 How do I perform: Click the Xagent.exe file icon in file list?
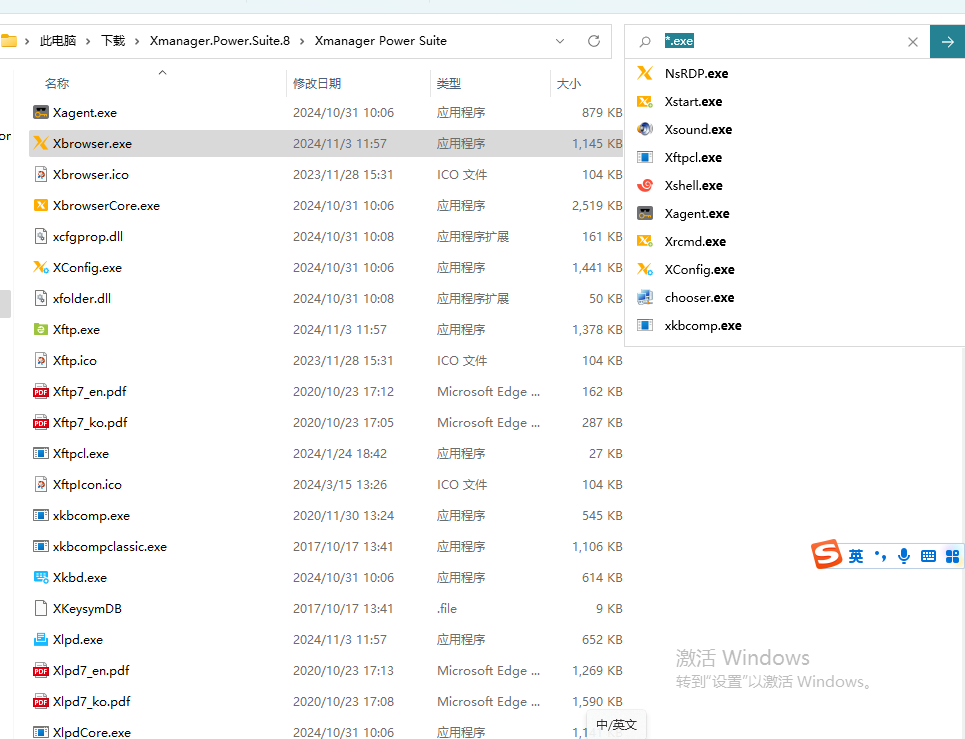tap(41, 113)
